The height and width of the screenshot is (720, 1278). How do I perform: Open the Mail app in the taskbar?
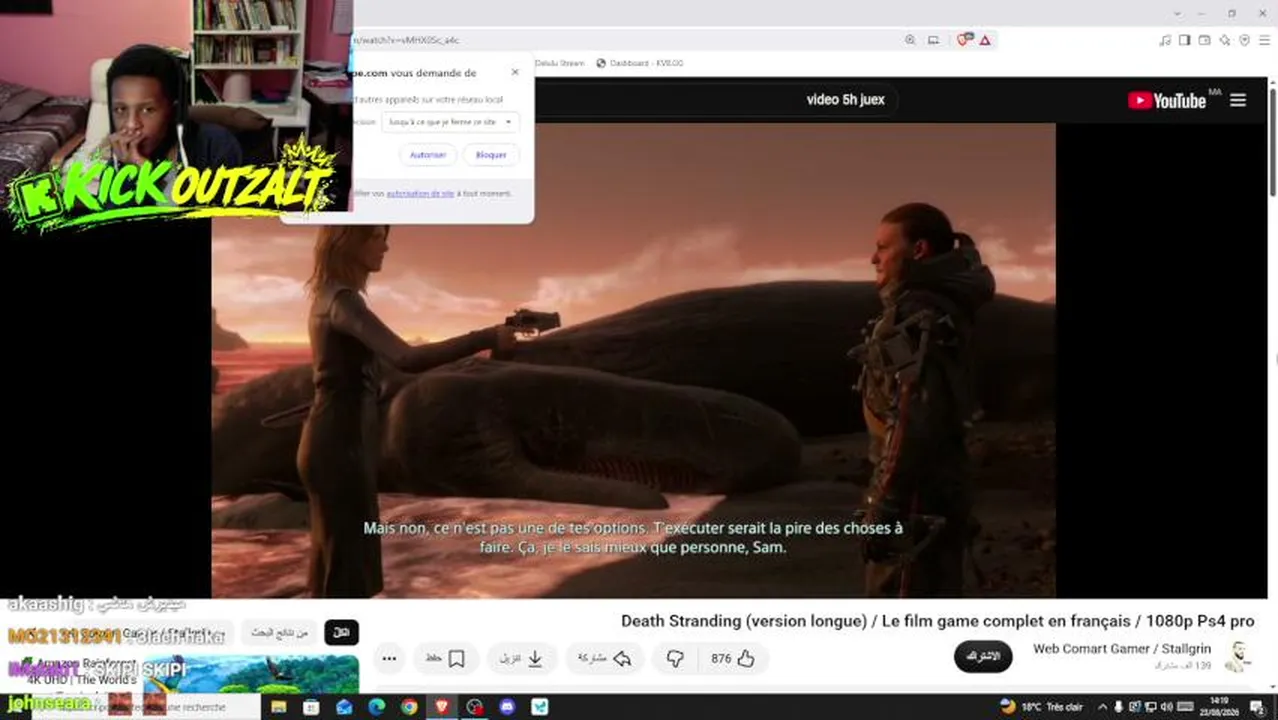[x=344, y=707]
